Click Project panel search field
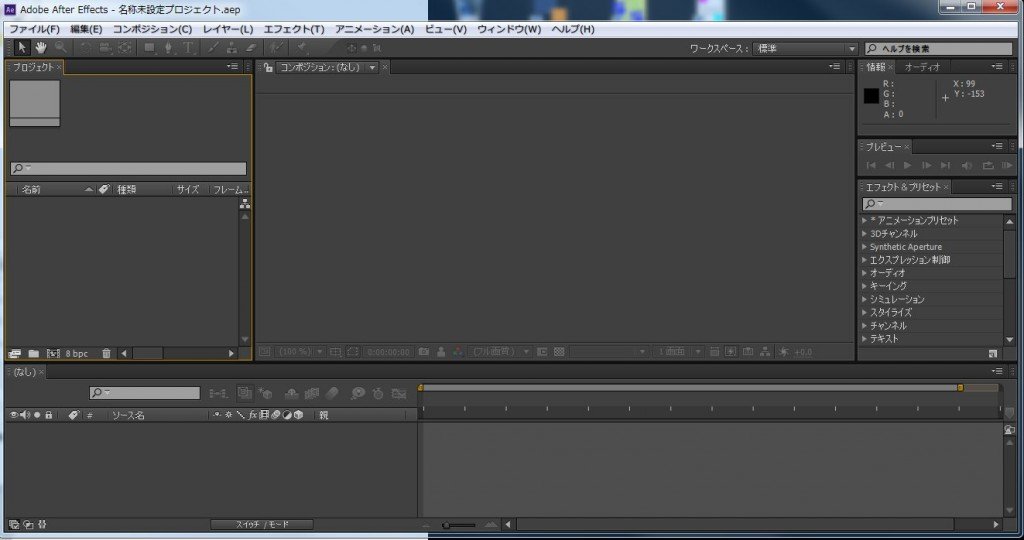Viewport: 1024px width, 540px height. [129, 168]
